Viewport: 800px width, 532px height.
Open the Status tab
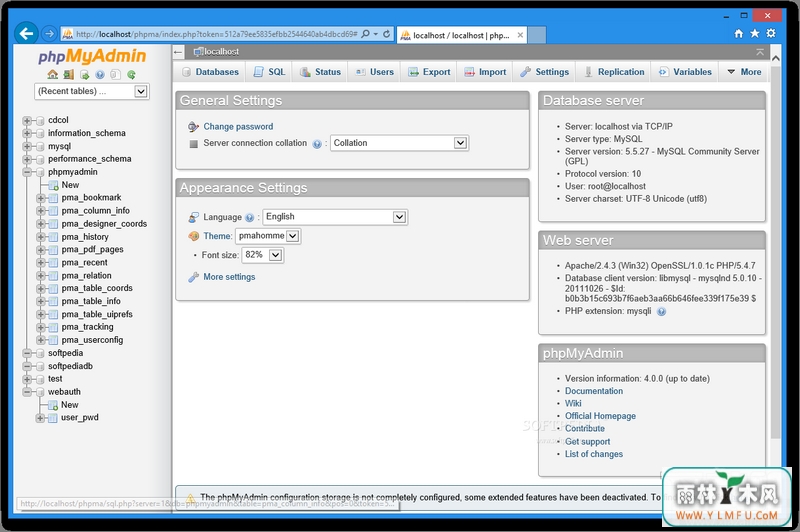tap(320, 72)
